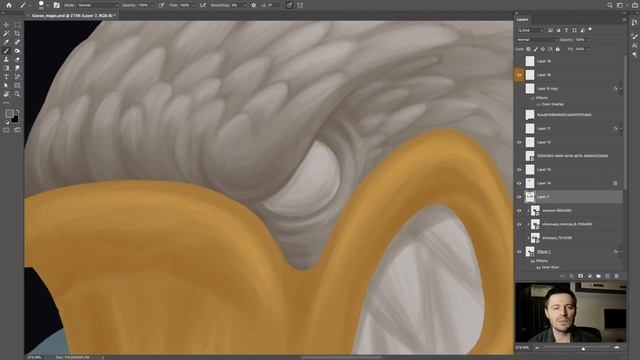Image resolution: width=640 pixels, height=360 pixels.
Task: Create new adjustment layer button
Action: (x=589, y=276)
